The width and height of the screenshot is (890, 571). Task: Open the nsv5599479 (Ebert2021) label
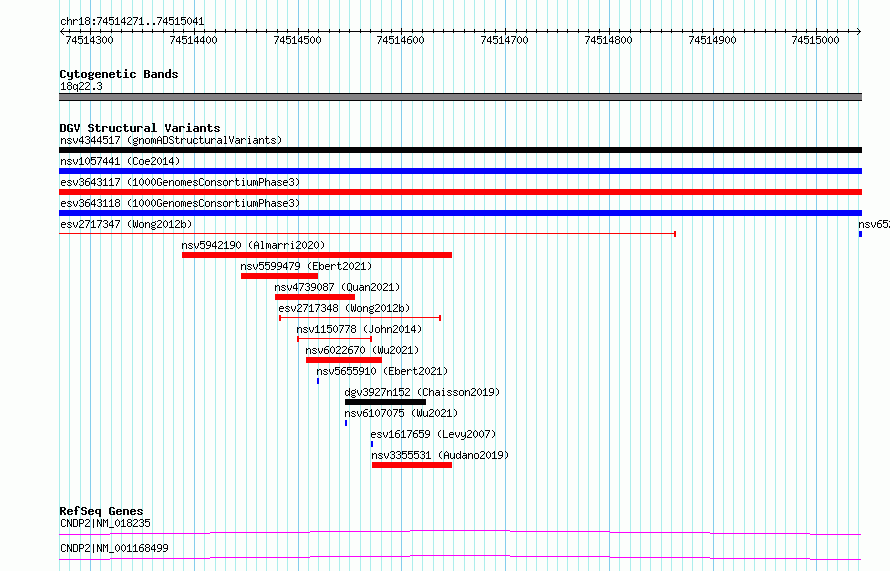coord(306,266)
